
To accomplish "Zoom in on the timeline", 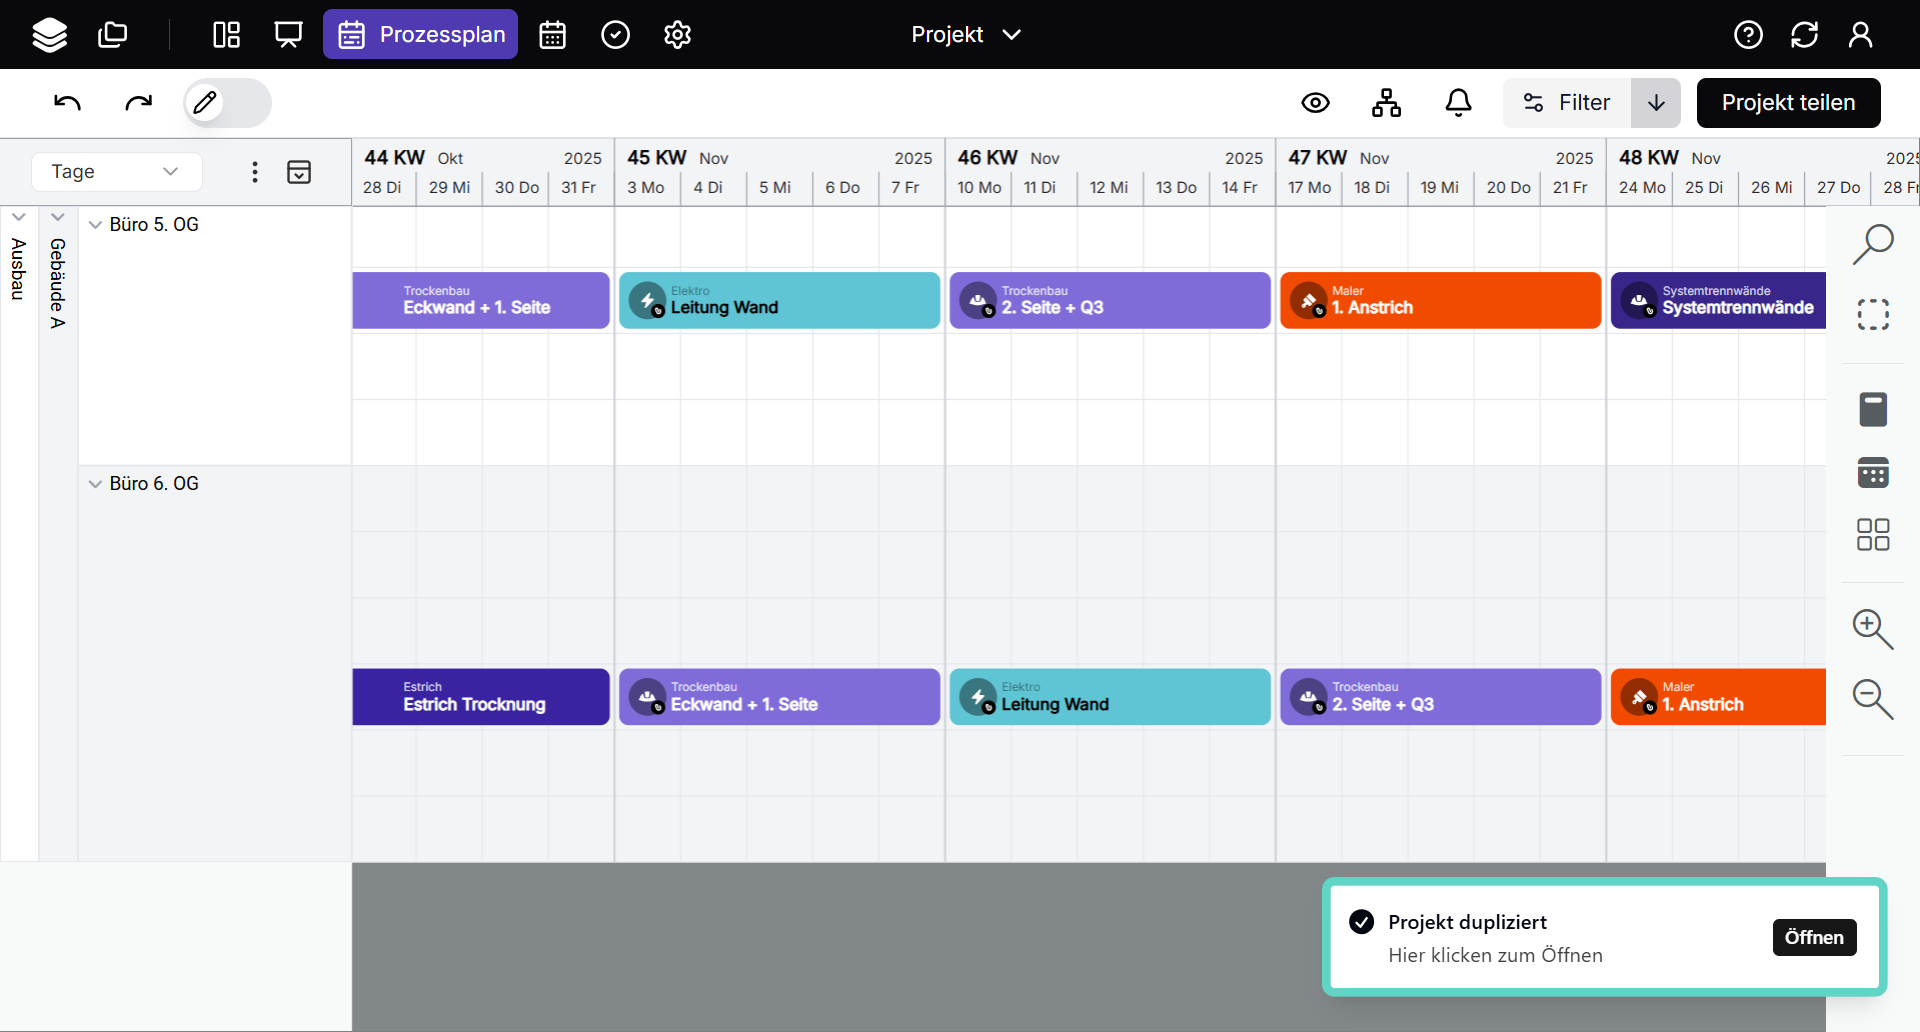I will [1872, 629].
